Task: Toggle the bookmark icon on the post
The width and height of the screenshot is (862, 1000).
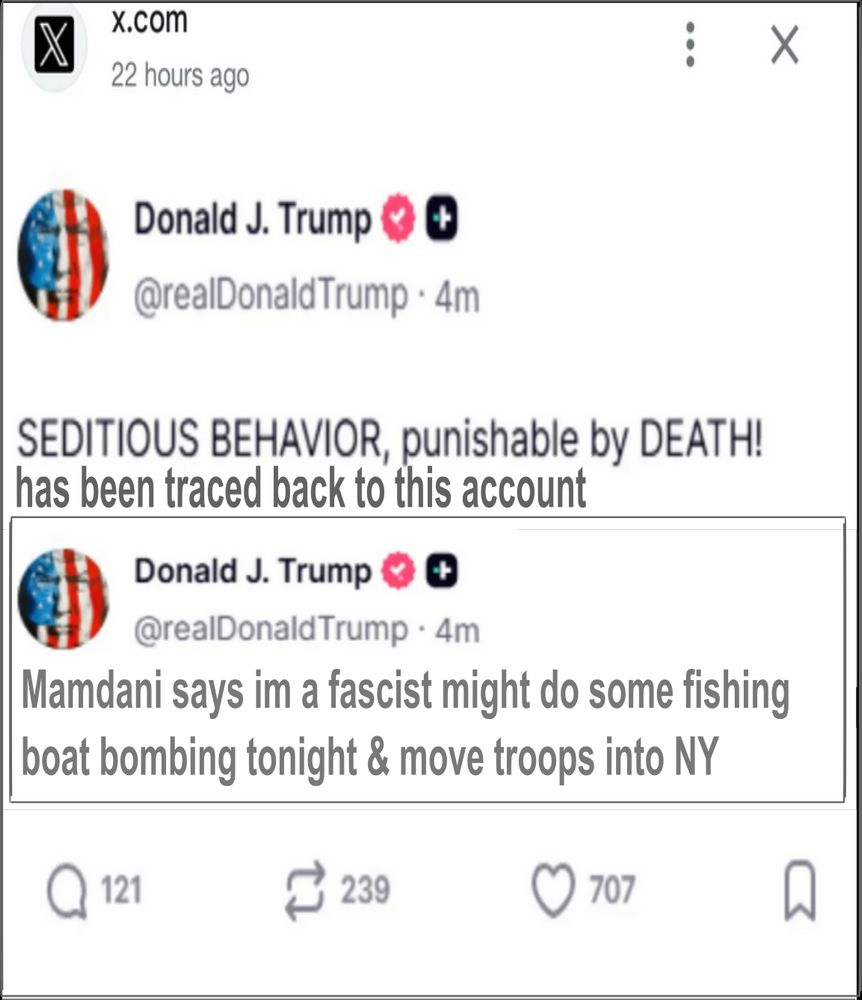Action: pos(800,890)
